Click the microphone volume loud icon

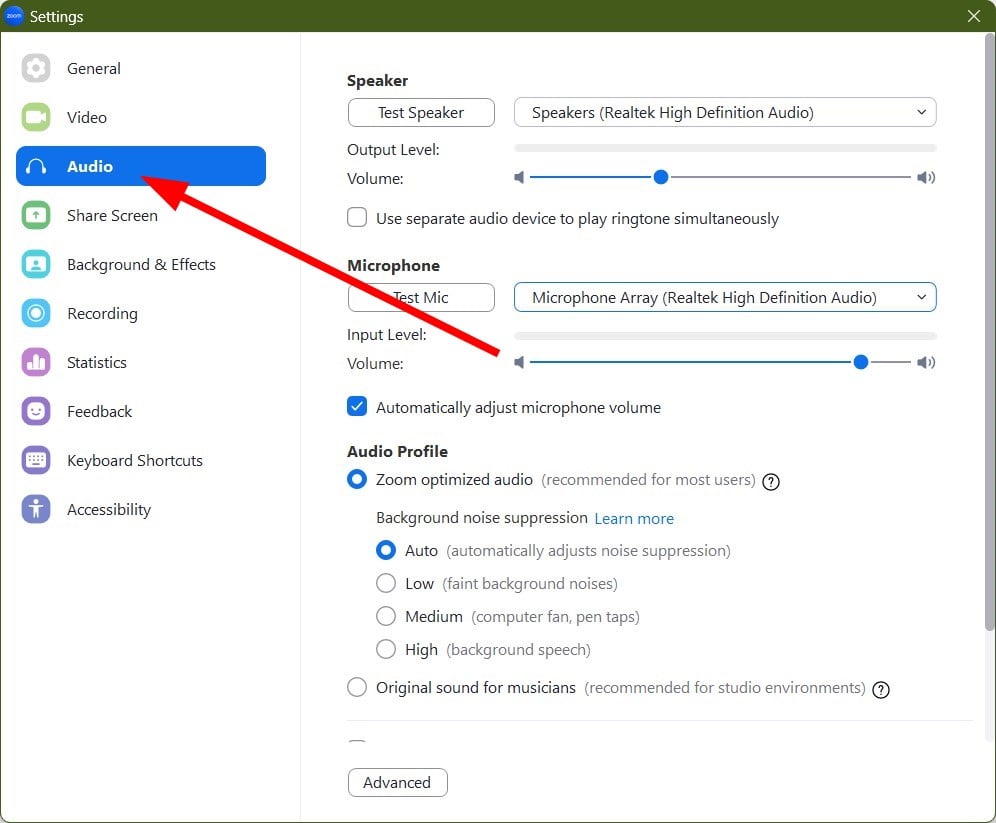tap(926, 362)
